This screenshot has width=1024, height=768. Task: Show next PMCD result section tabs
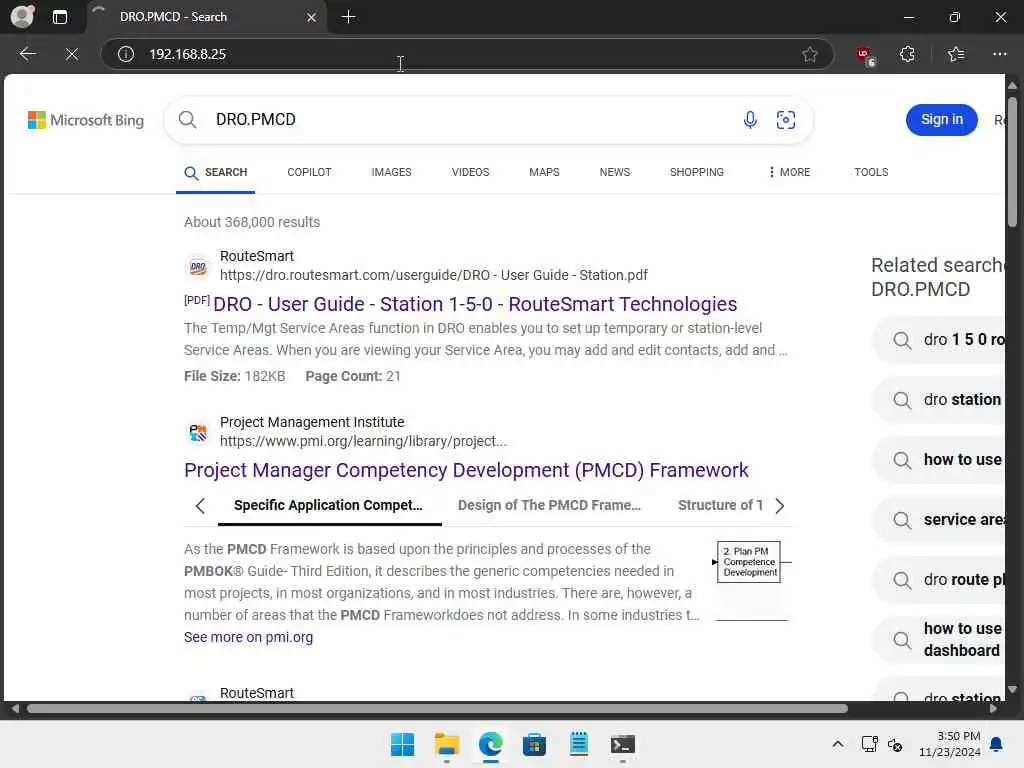click(779, 505)
